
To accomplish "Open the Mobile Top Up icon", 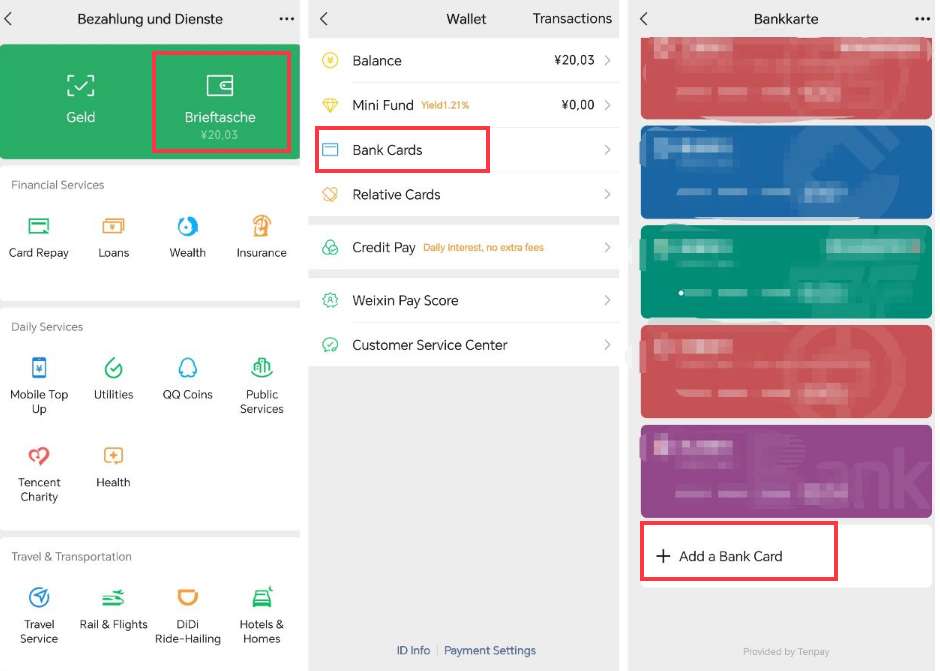I will 39,368.
